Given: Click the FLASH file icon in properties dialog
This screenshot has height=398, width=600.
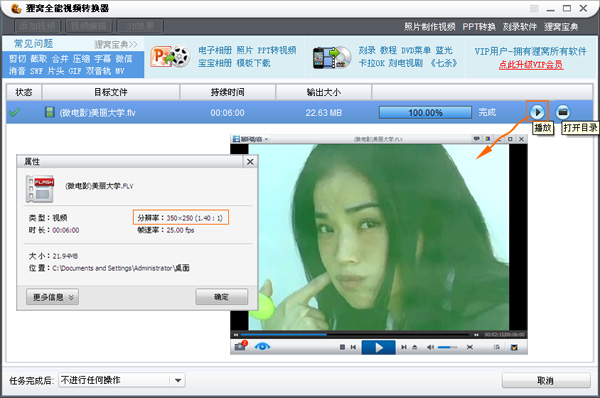Looking at the screenshot, I should click(x=40, y=189).
